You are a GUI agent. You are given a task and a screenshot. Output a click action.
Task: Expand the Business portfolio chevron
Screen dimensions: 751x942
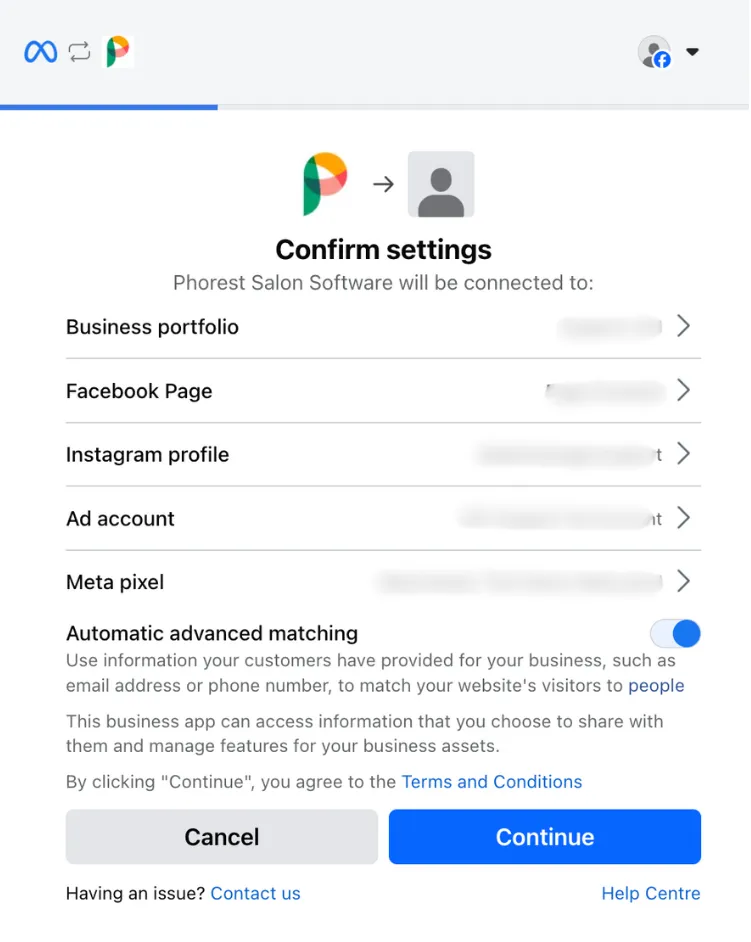683,326
